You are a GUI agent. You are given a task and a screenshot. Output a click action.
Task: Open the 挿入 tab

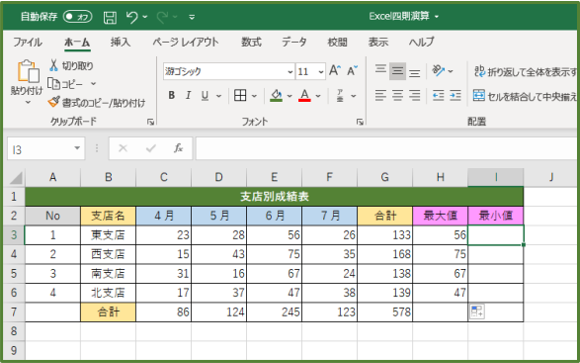click(121, 42)
